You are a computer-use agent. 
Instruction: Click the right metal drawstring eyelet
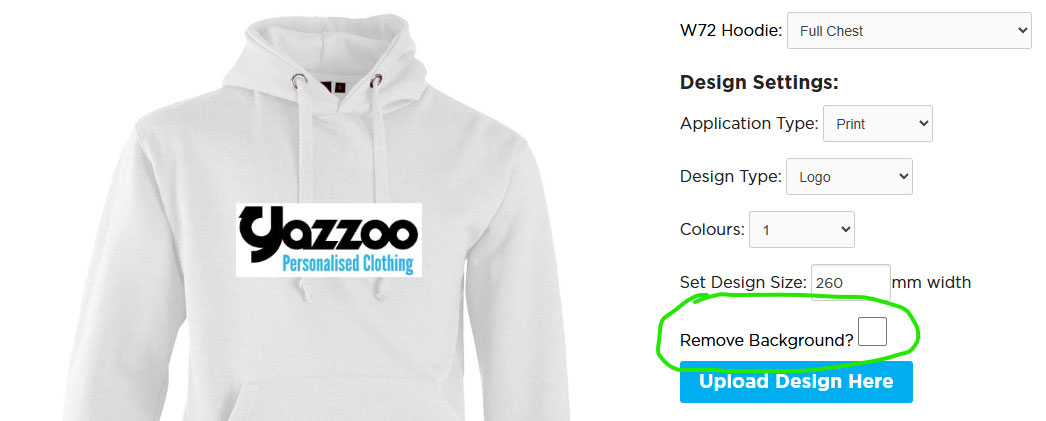(377, 81)
